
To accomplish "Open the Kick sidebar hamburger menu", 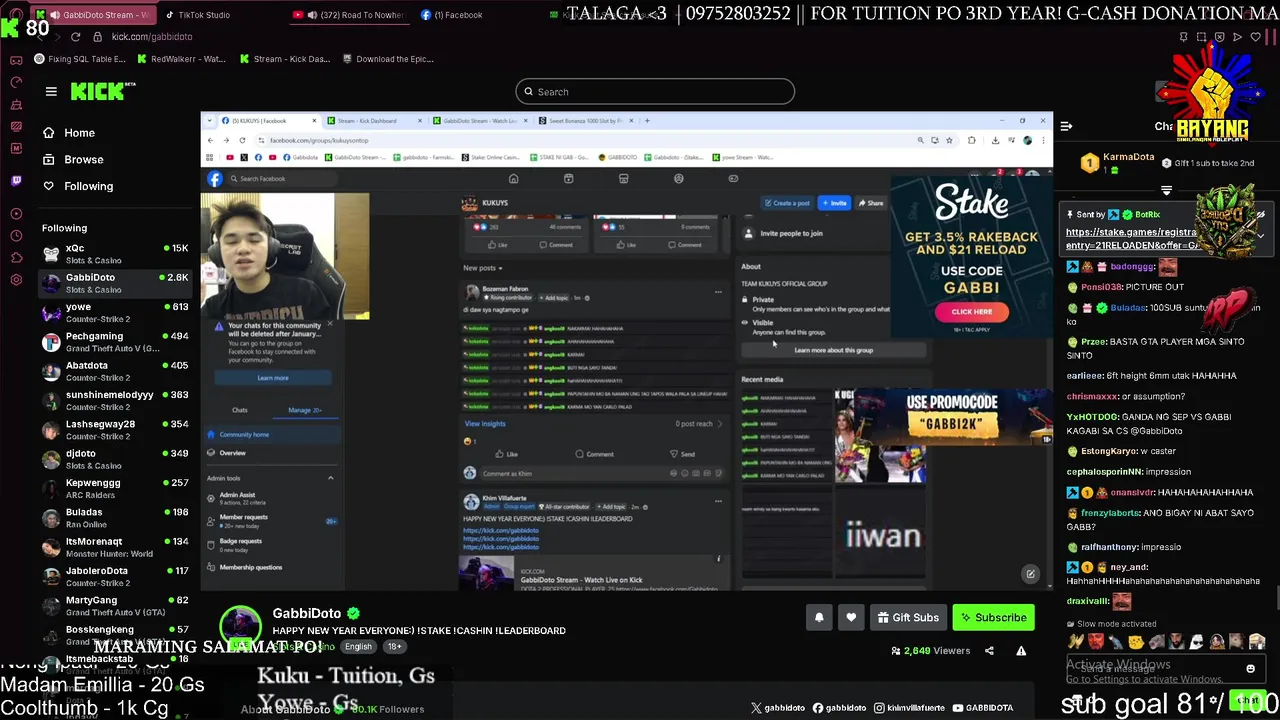I will (x=51, y=91).
